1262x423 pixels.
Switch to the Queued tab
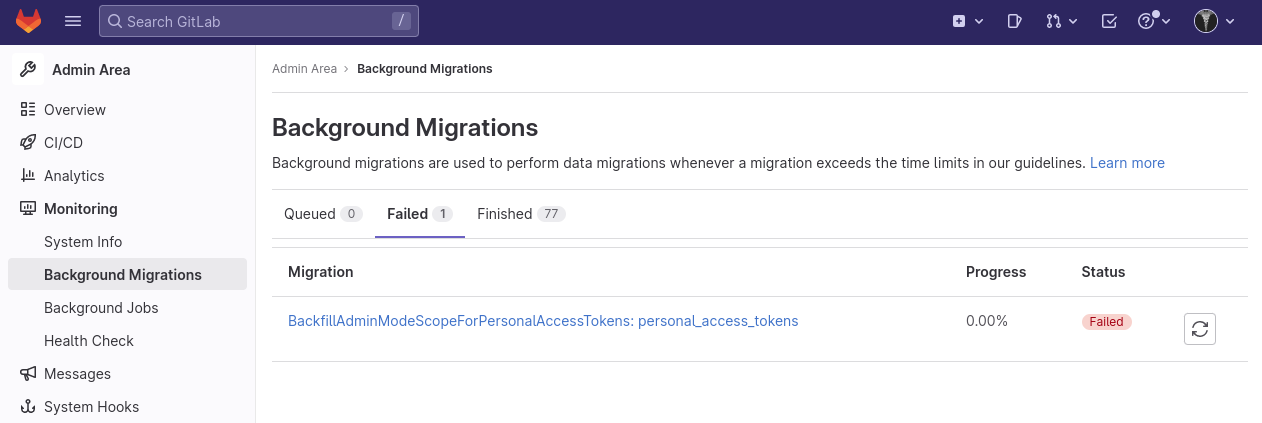tap(323, 214)
